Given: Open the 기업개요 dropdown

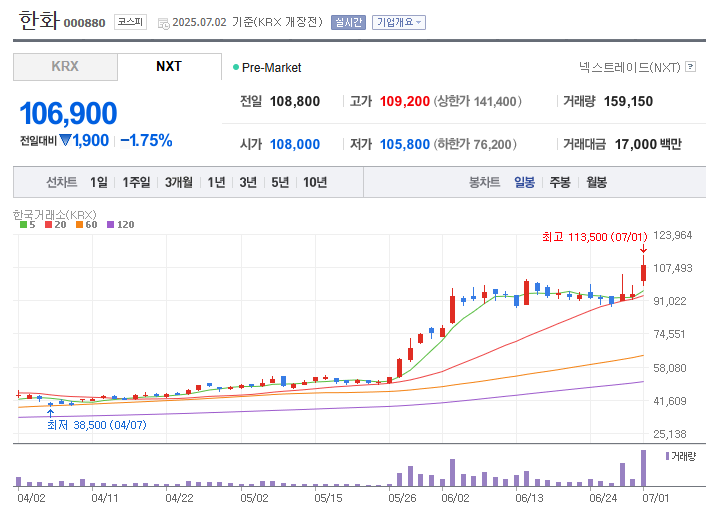Looking at the screenshot, I should click(x=398, y=22).
